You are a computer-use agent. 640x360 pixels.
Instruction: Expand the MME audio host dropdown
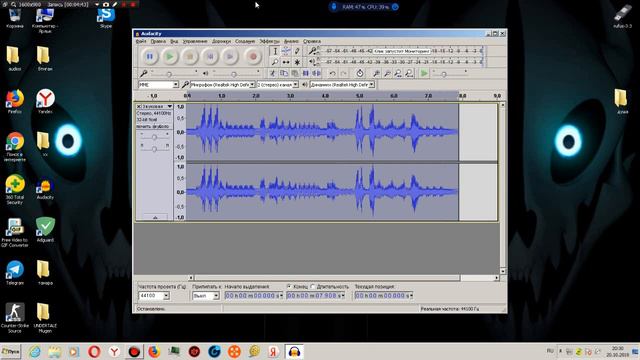tap(176, 85)
